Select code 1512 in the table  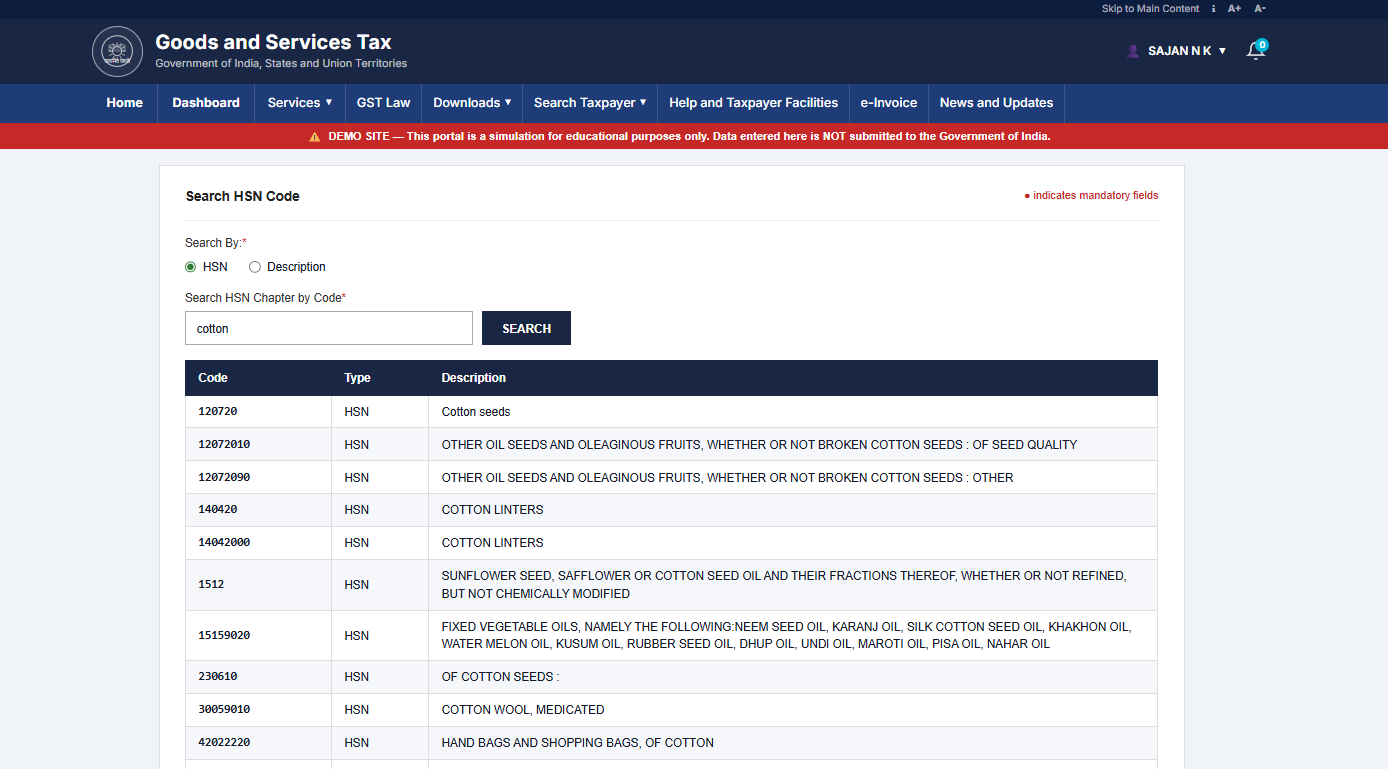pos(211,584)
